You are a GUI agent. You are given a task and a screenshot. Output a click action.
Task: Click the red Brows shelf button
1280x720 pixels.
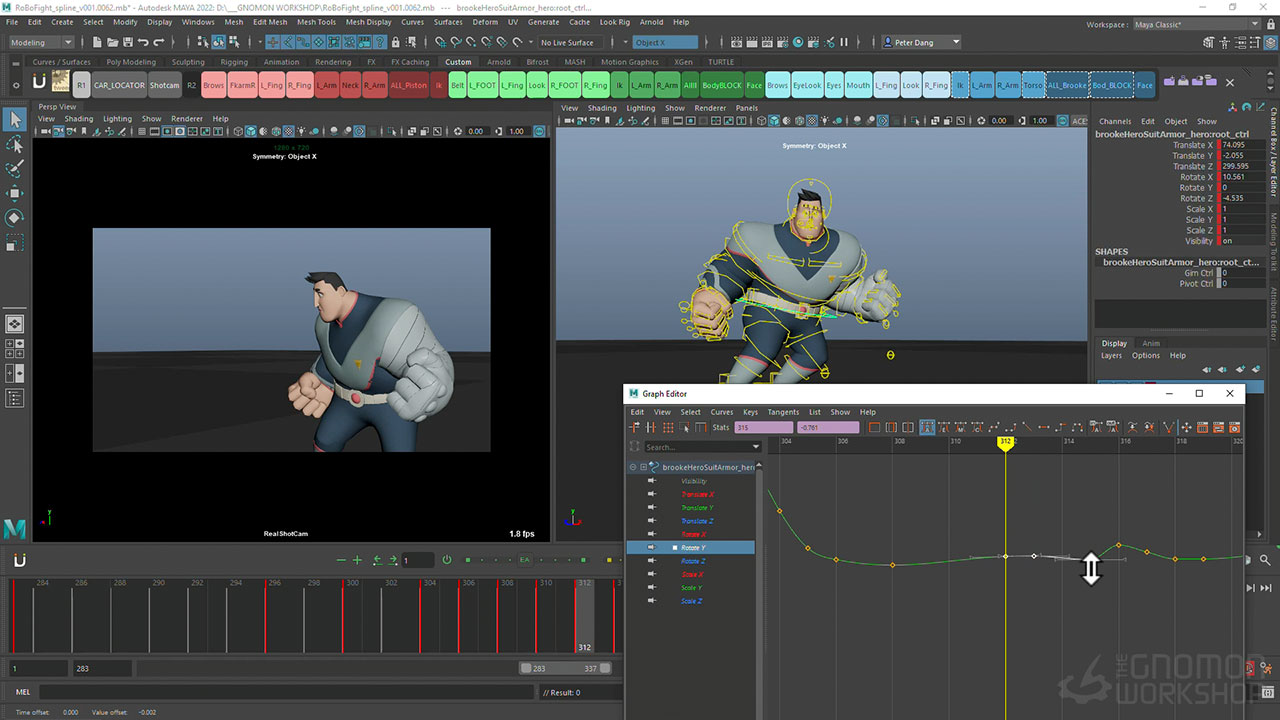[x=214, y=85]
